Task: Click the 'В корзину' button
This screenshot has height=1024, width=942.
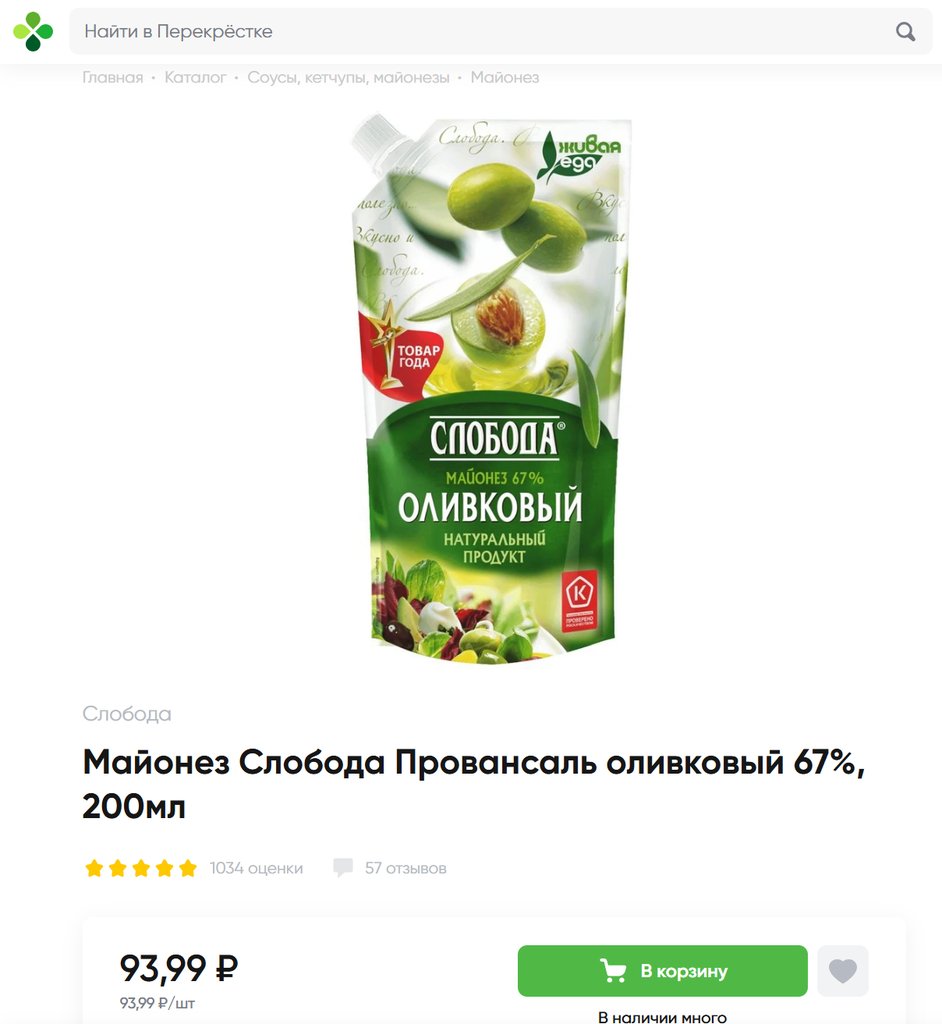Action: tap(662, 970)
